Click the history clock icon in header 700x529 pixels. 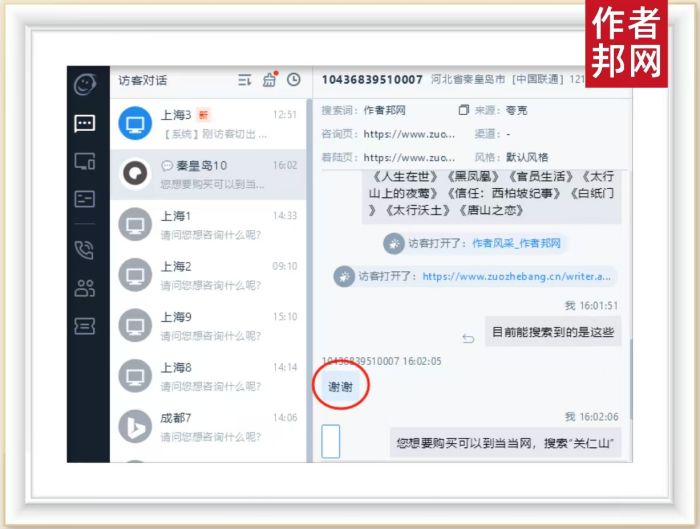(293, 80)
